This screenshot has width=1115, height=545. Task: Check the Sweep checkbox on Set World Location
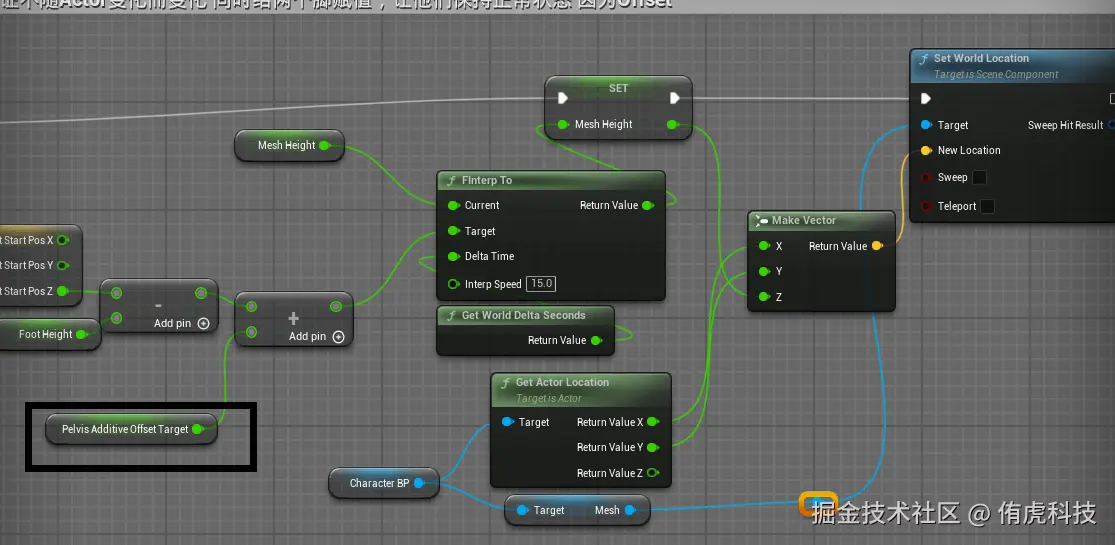coord(979,177)
